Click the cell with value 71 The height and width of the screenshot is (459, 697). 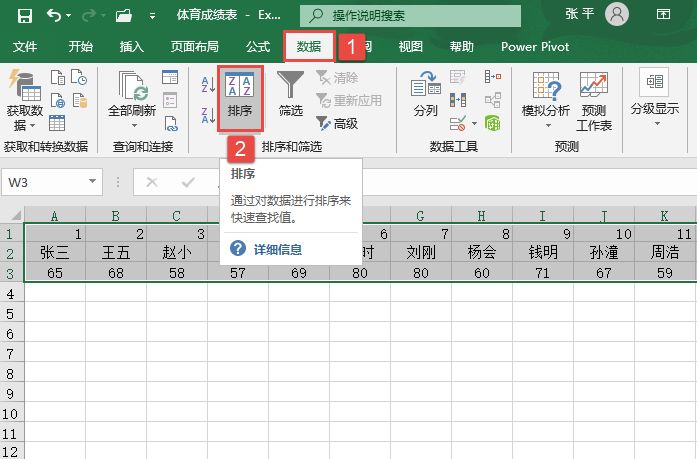543,272
